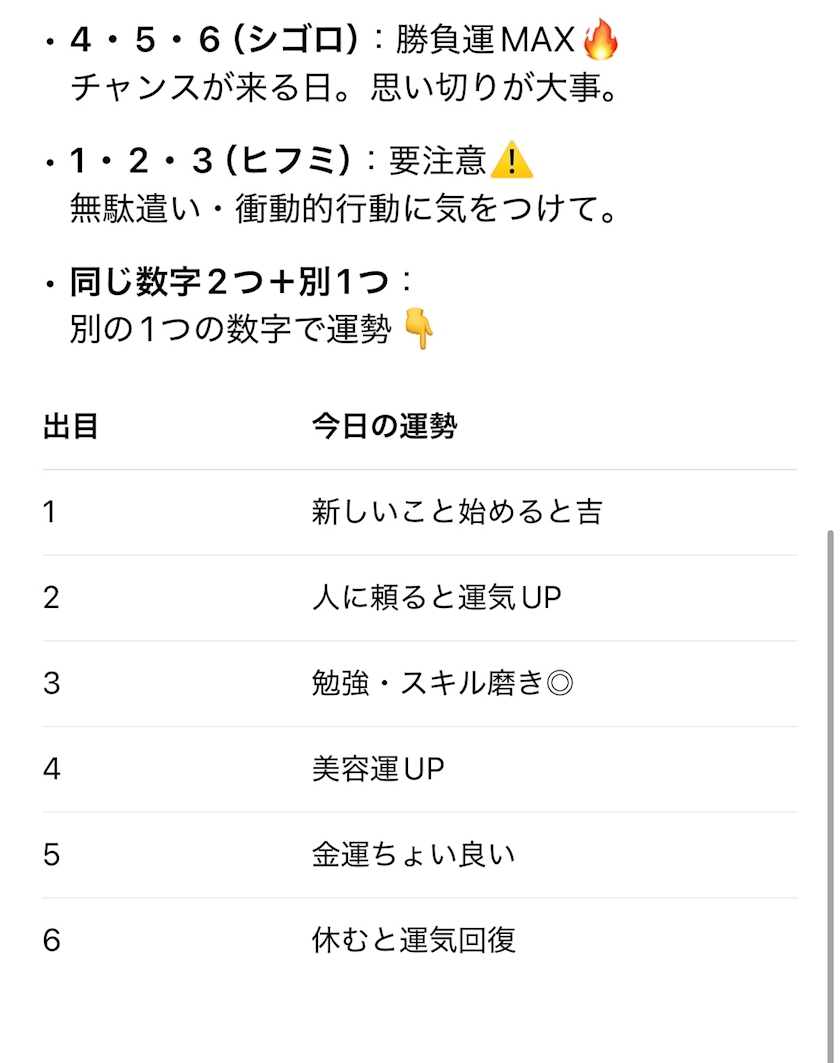Click dice number 6 in the 出目 column
This screenshot has width=840, height=1063.
click(x=52, y=941)
